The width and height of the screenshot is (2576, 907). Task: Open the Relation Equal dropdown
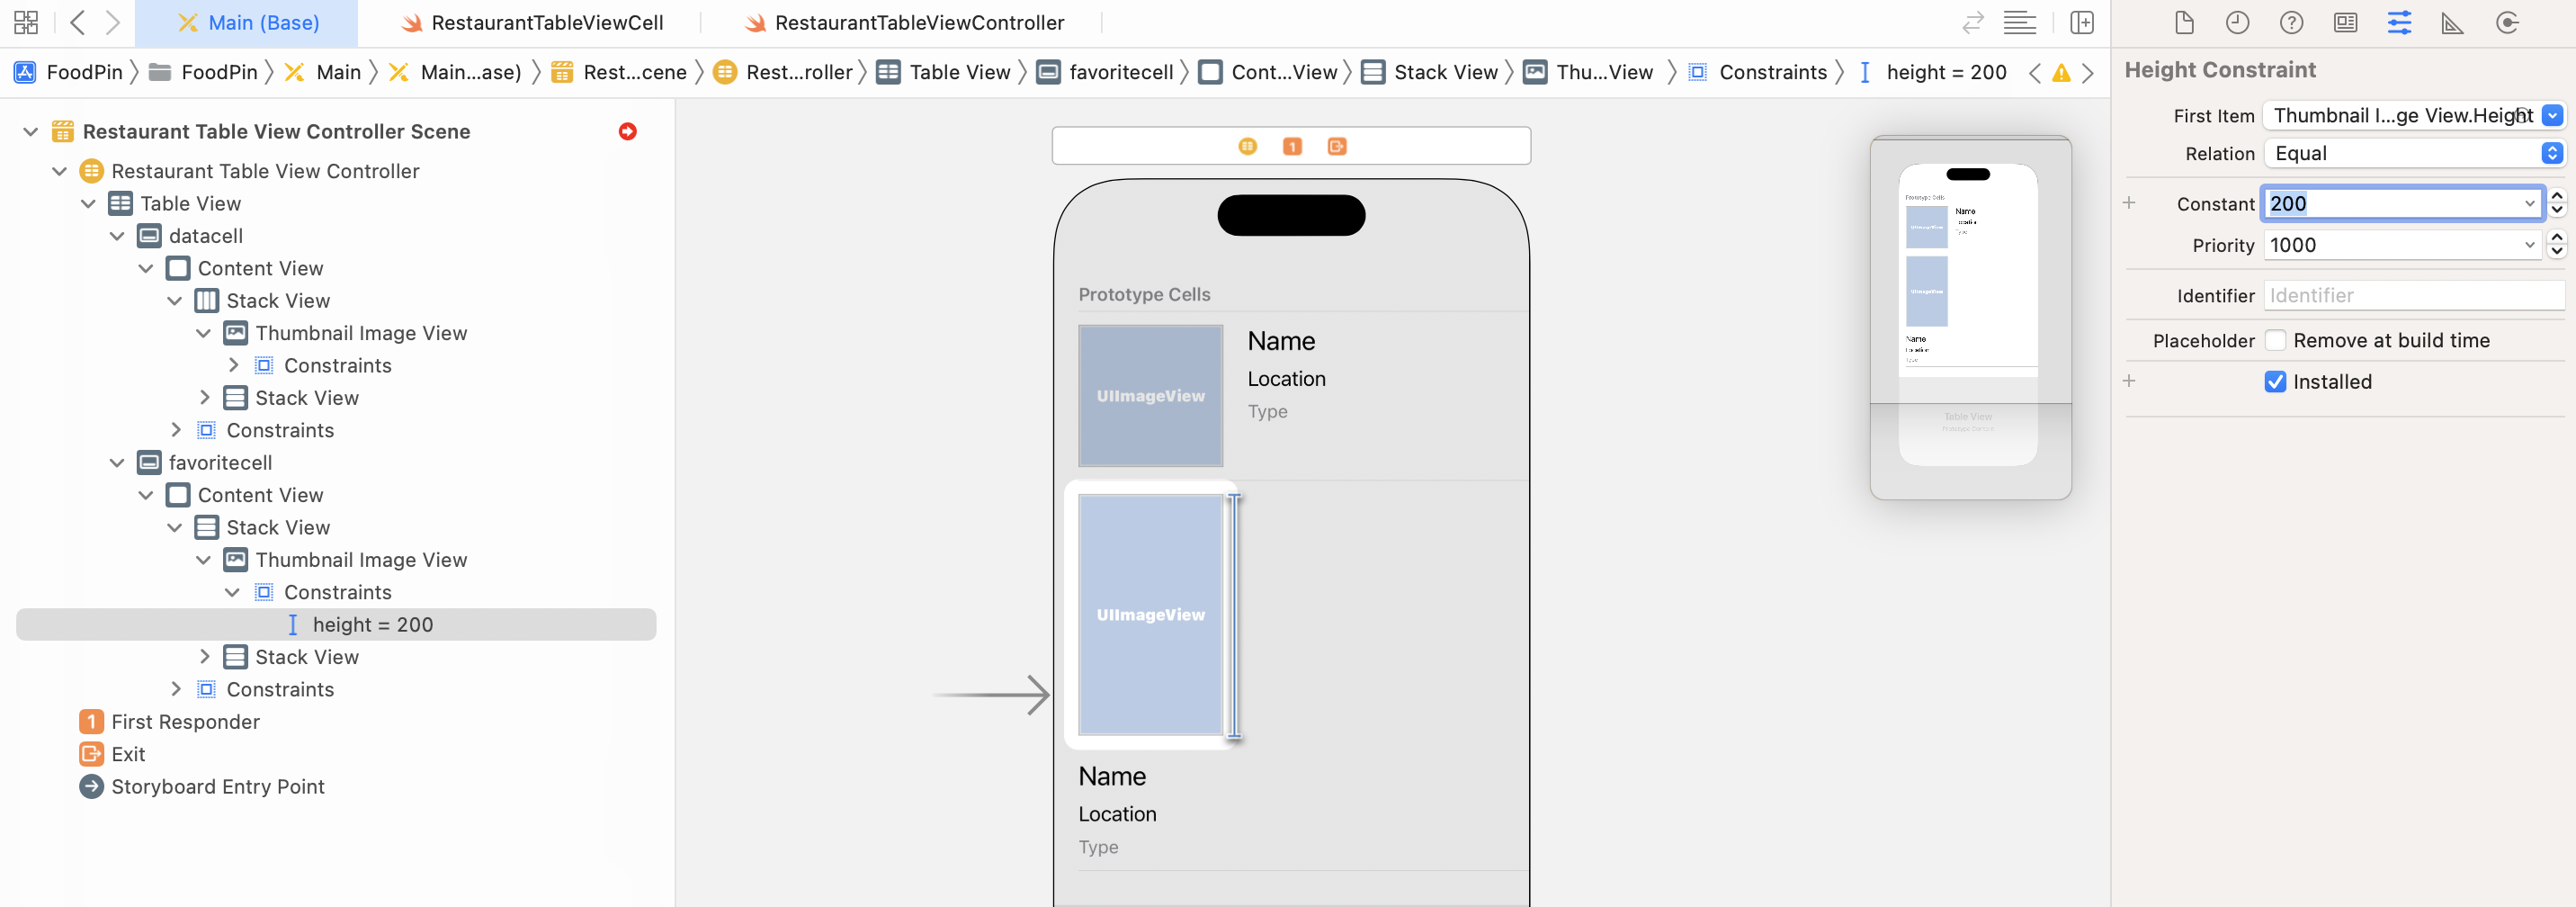[x=2412, y=154]
